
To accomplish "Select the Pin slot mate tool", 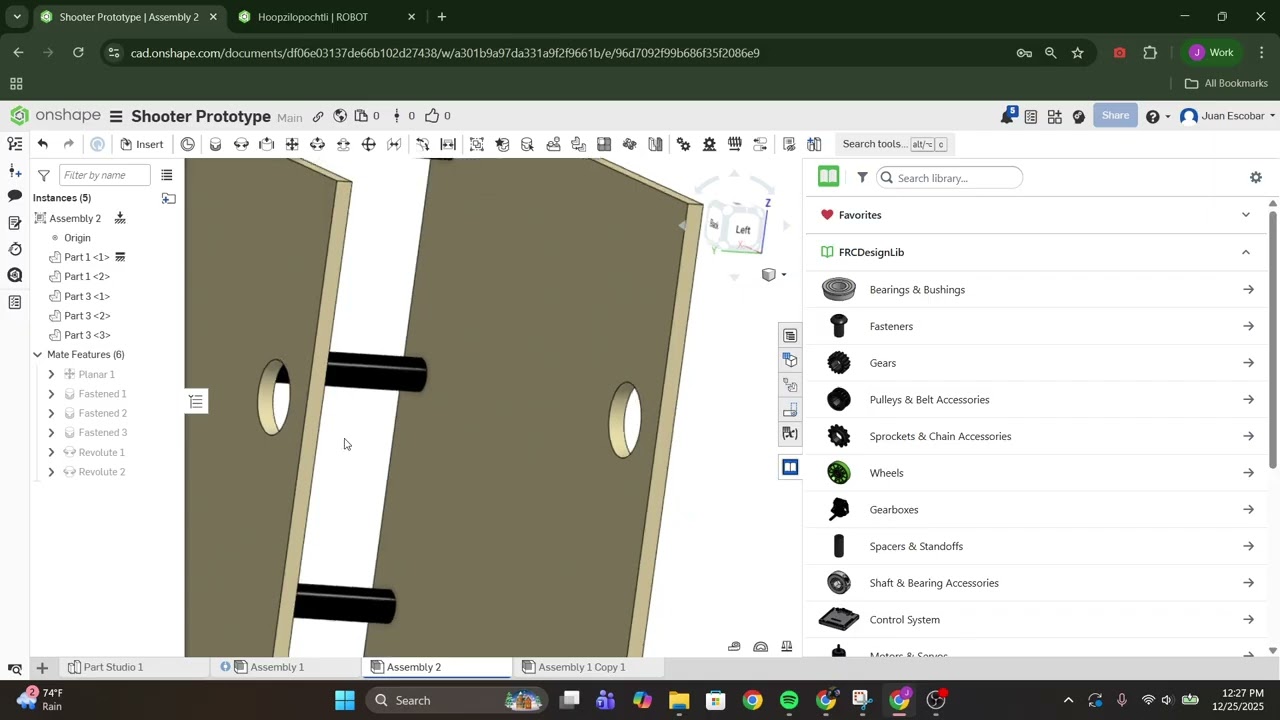I will (343, 144).
